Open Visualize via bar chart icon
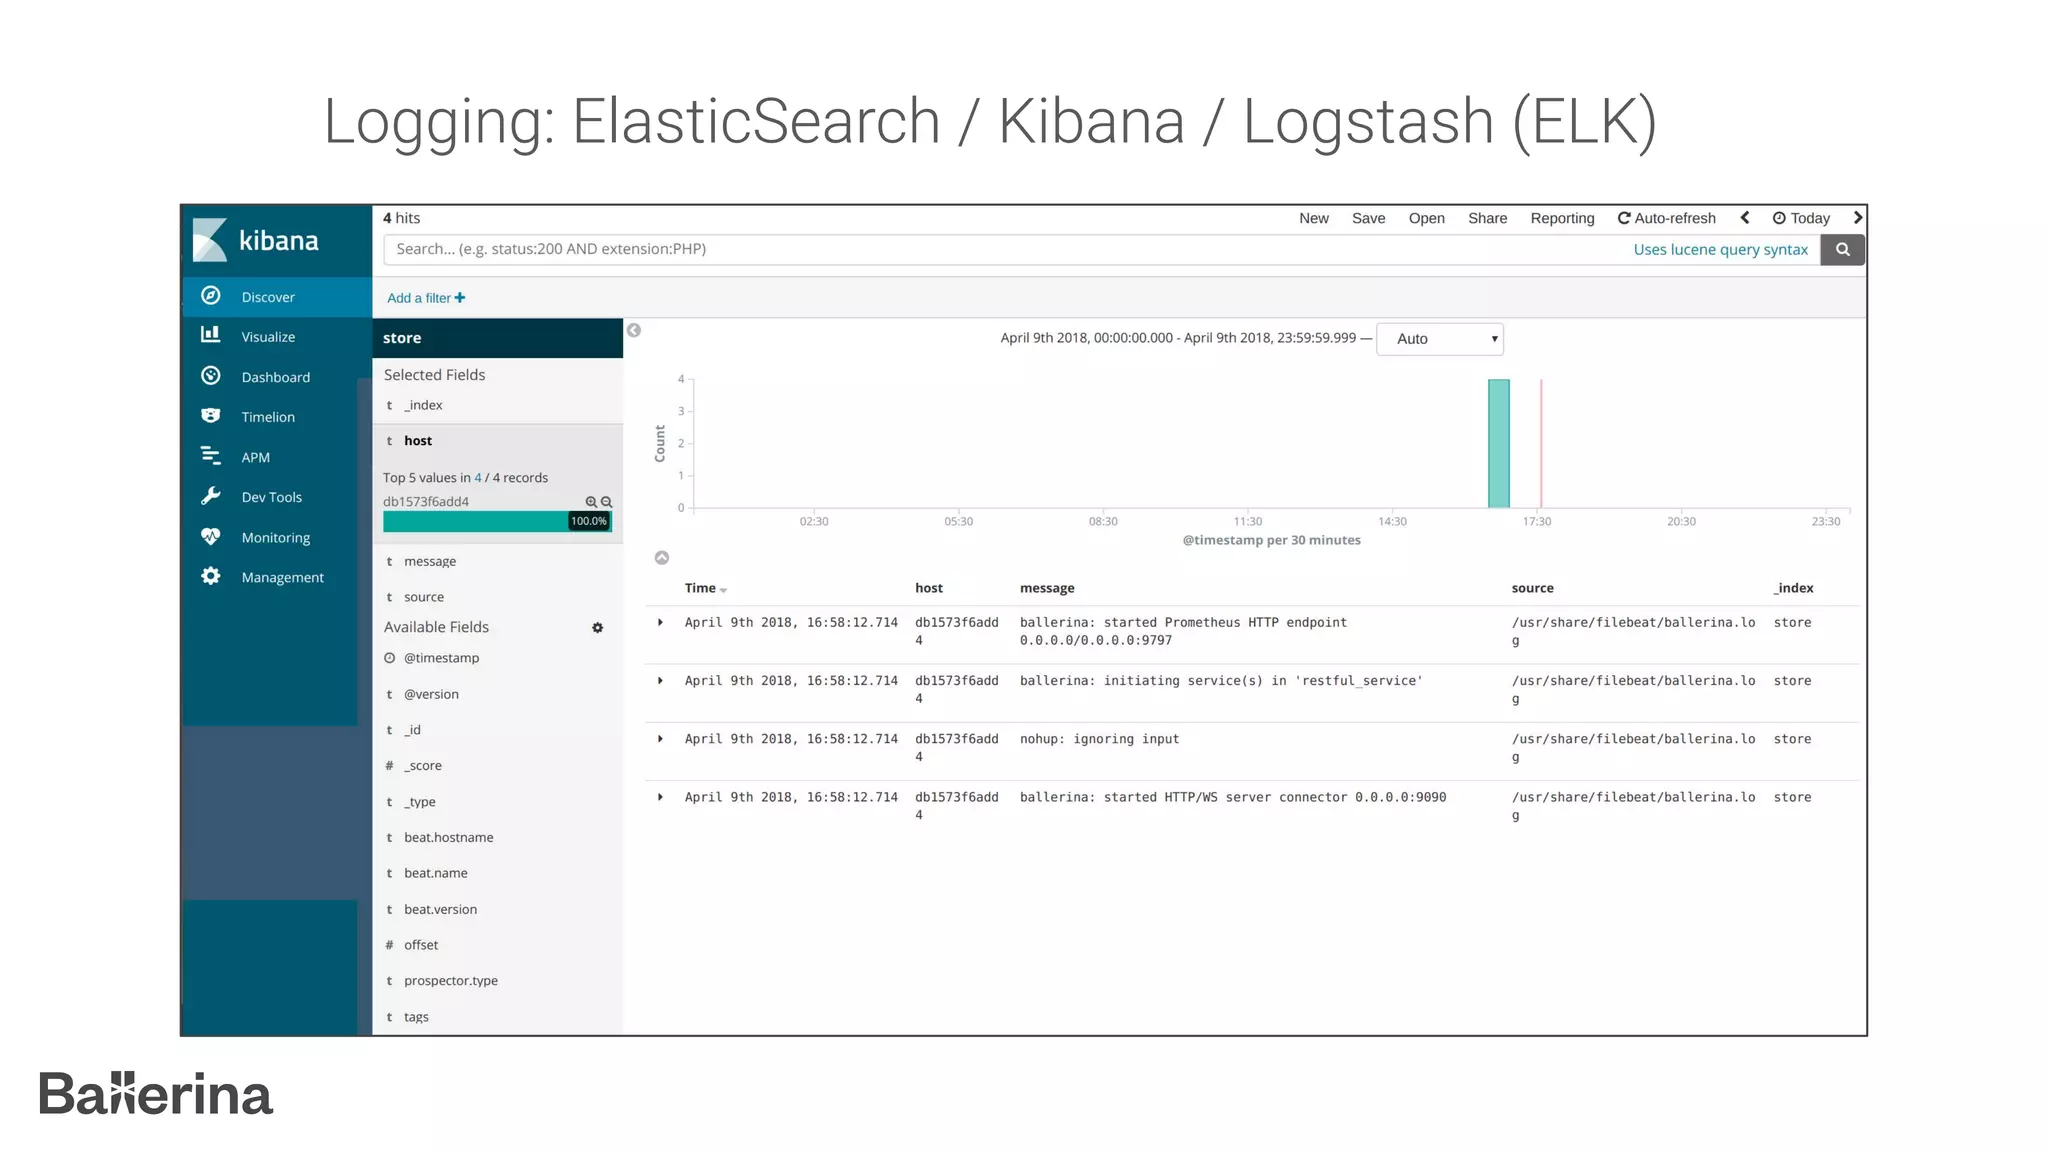2048x1152 pixels. pos(210,335)
